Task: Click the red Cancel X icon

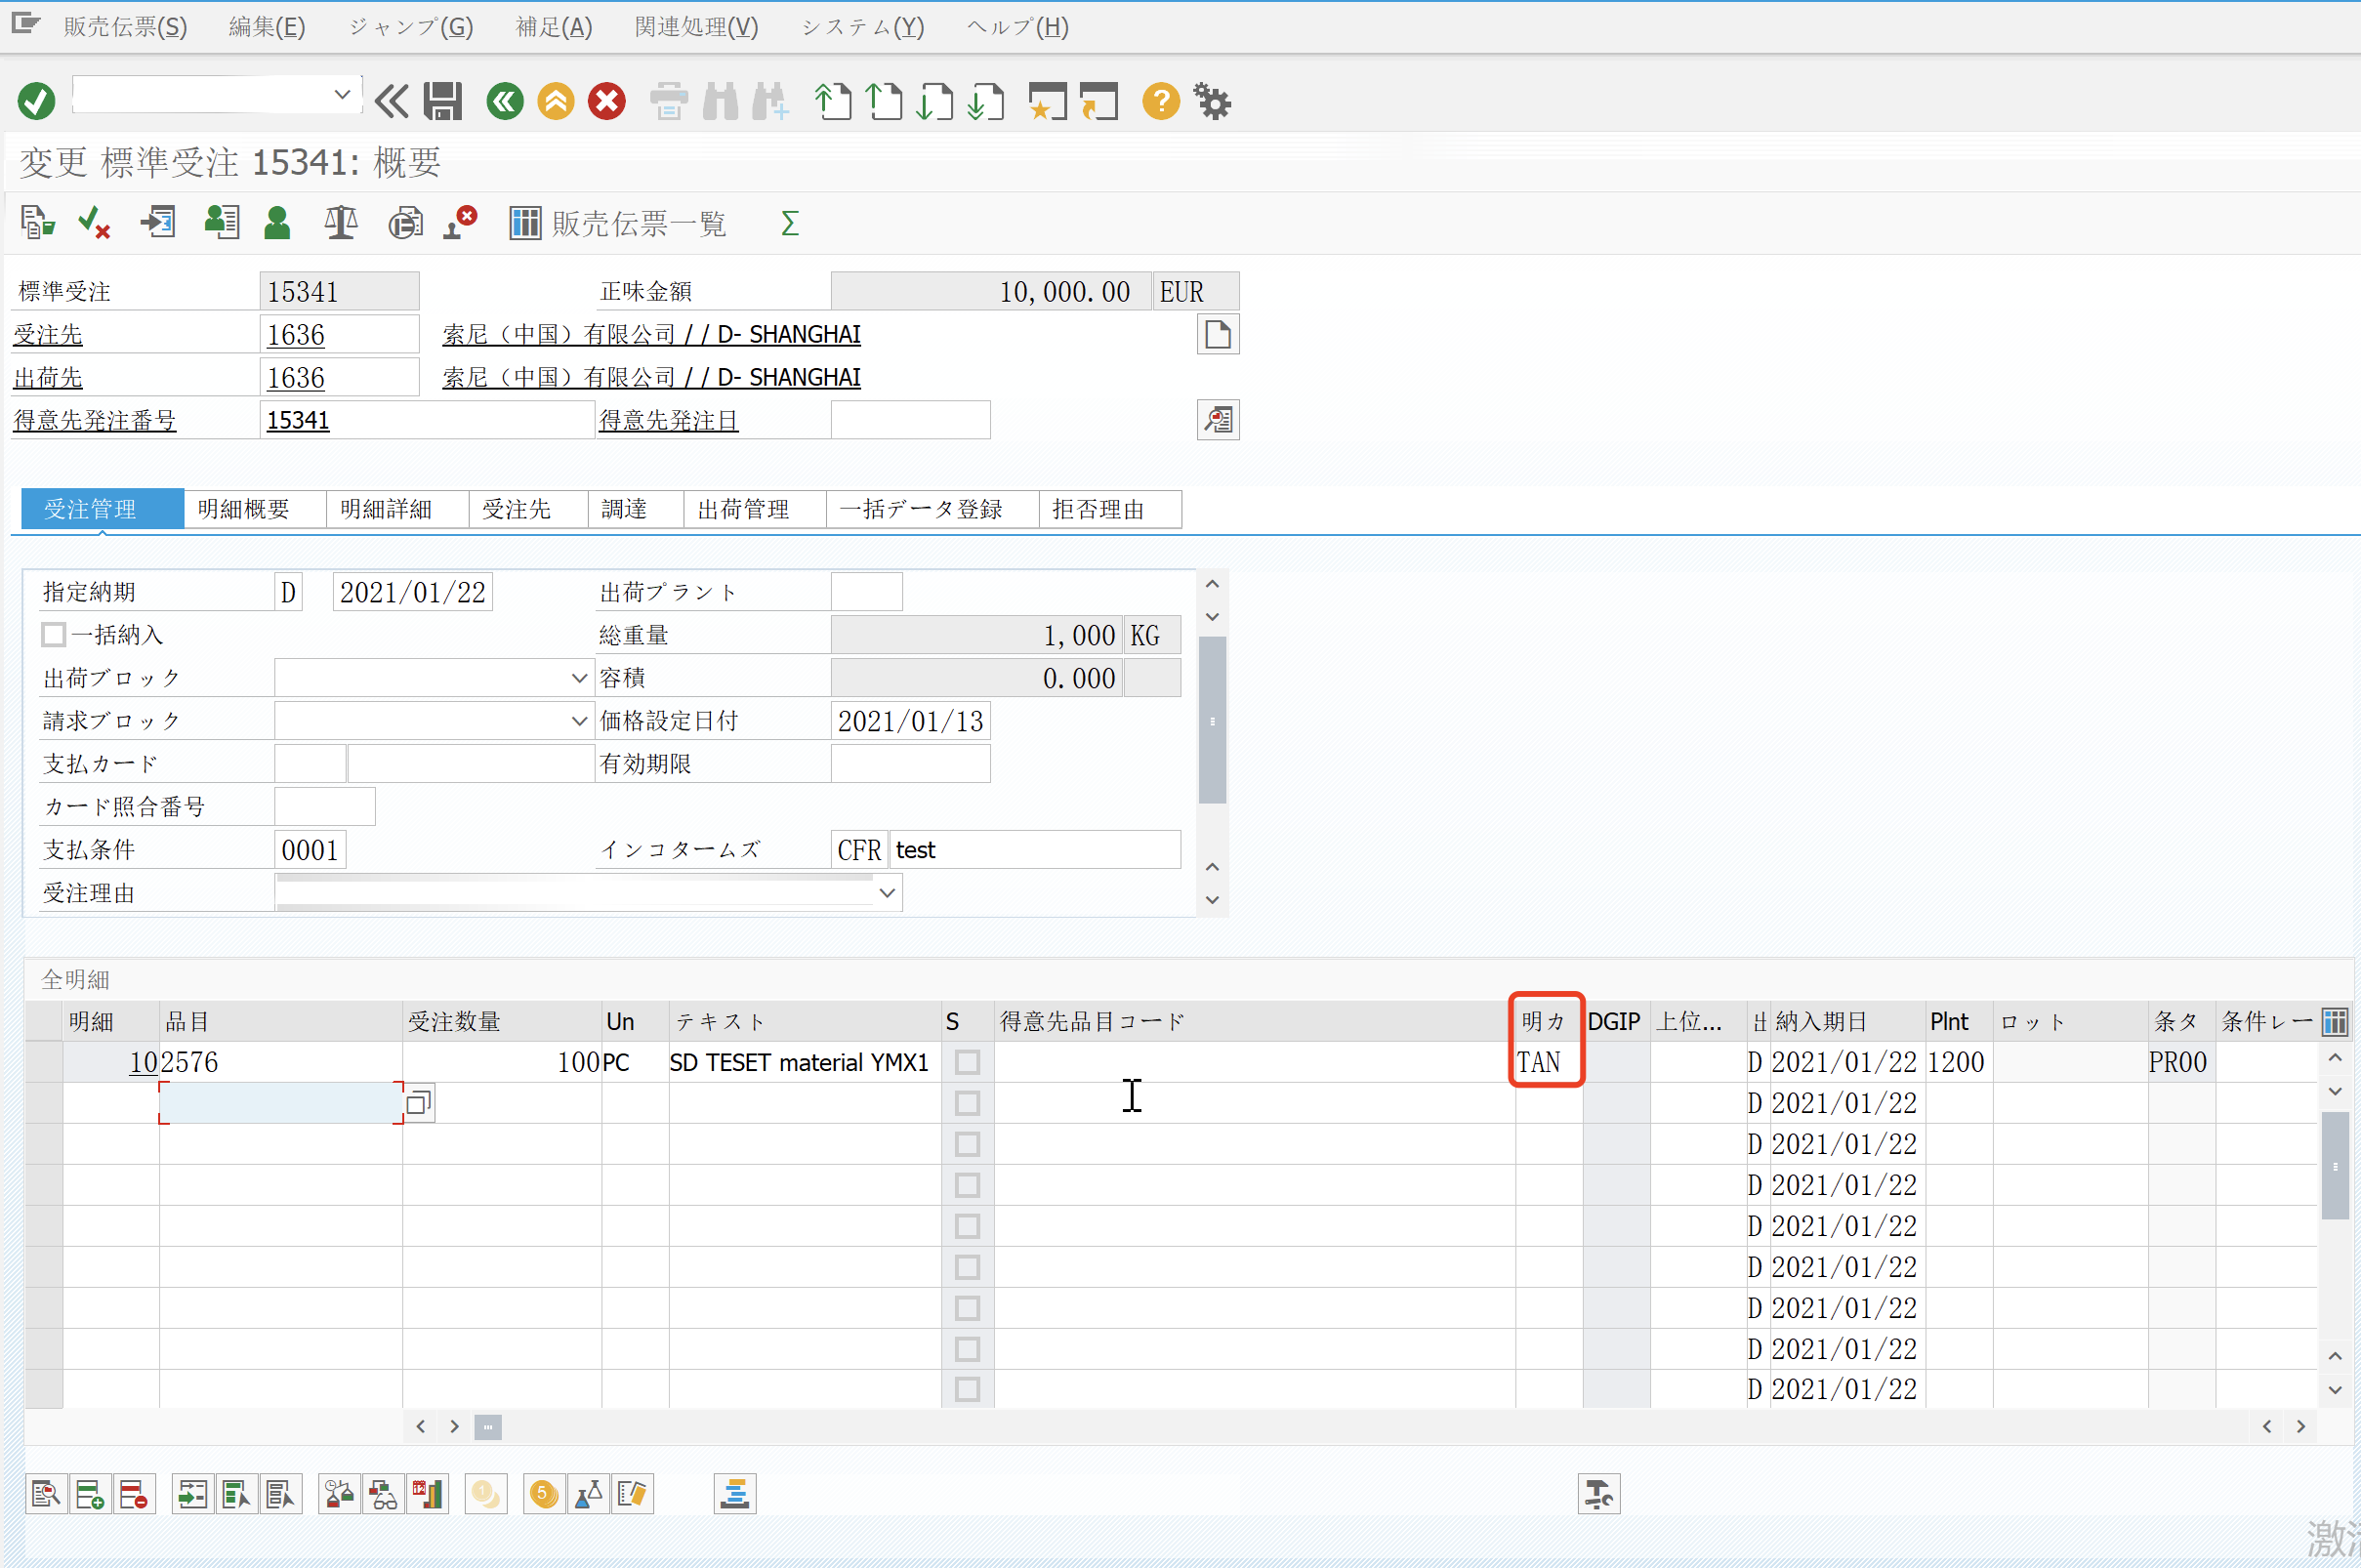Action: tap(607, 101)
